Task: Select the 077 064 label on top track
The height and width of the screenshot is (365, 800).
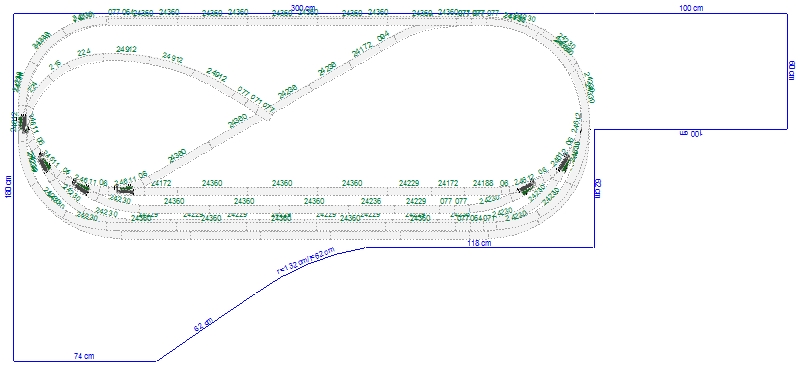Action: click(x=120, y=11)
